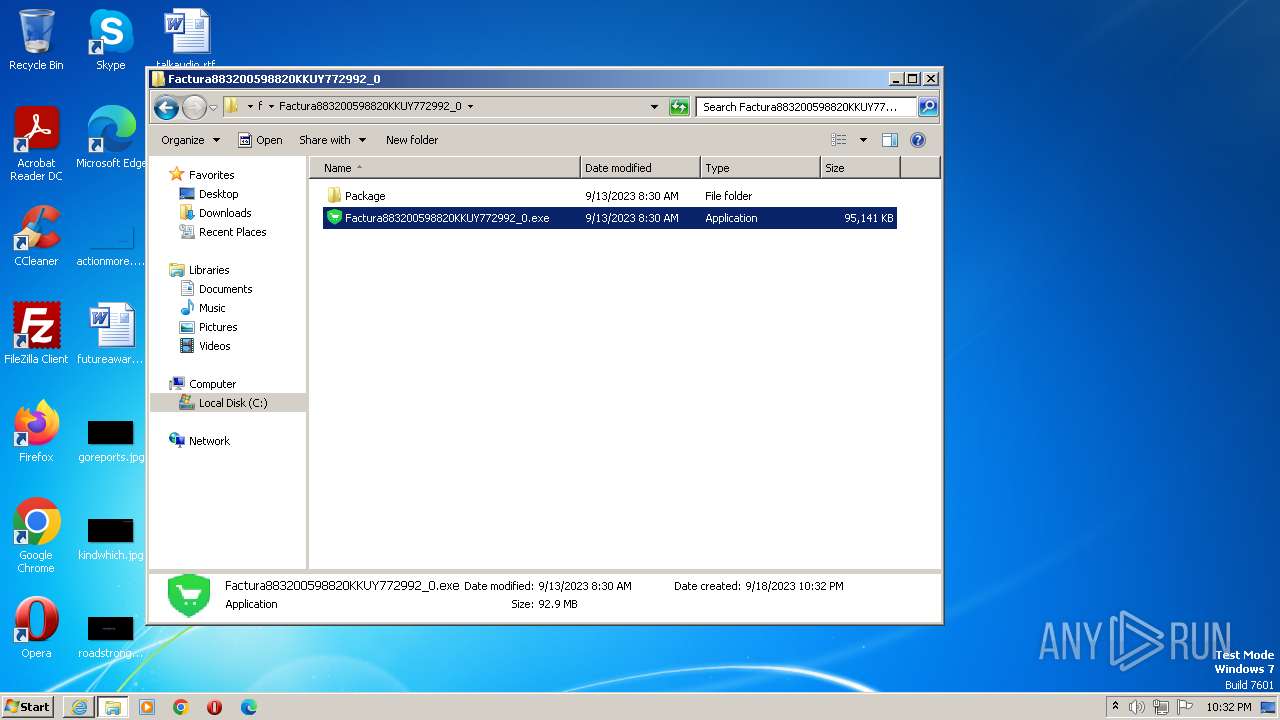Open view options dropdown arrow
Screen dimensions: 1280x720
[863, 140]
